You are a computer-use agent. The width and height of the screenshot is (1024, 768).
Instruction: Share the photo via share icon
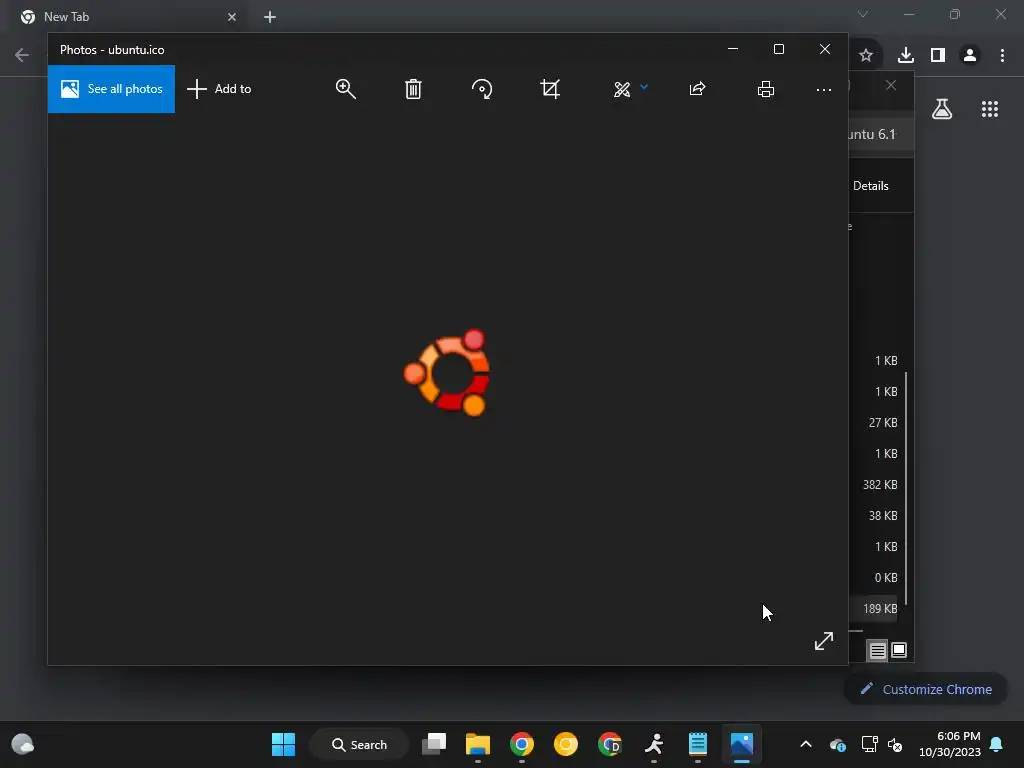pos(697,89)
